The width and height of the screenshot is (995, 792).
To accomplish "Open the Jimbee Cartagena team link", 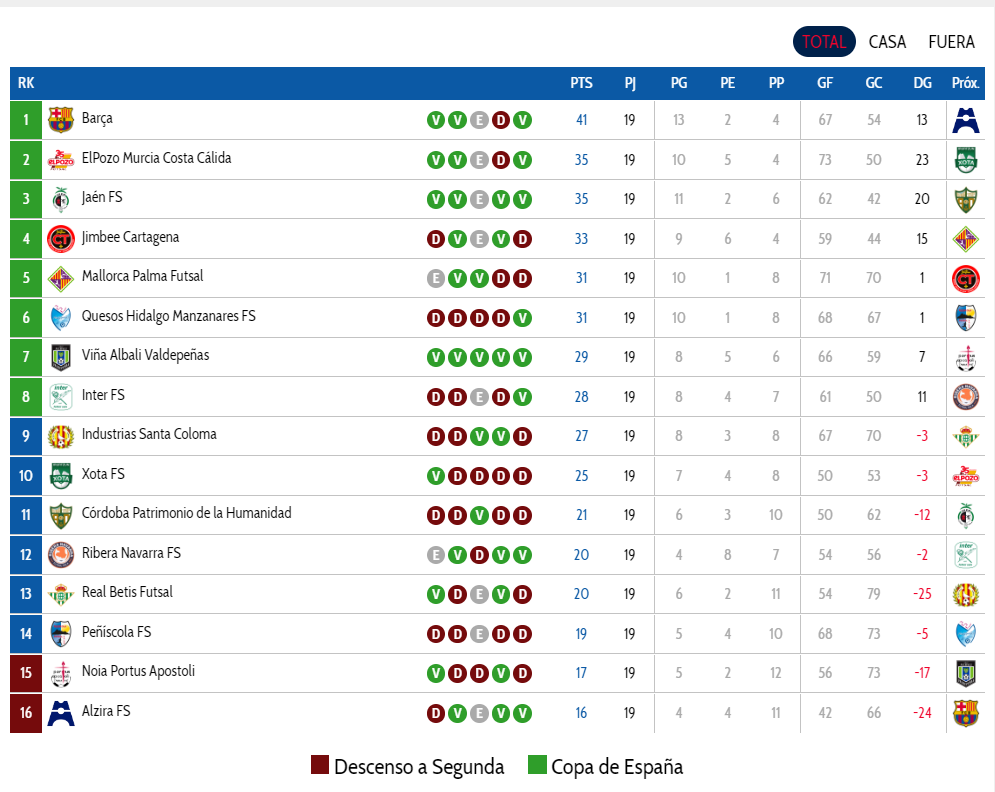I will pos(130,237).
